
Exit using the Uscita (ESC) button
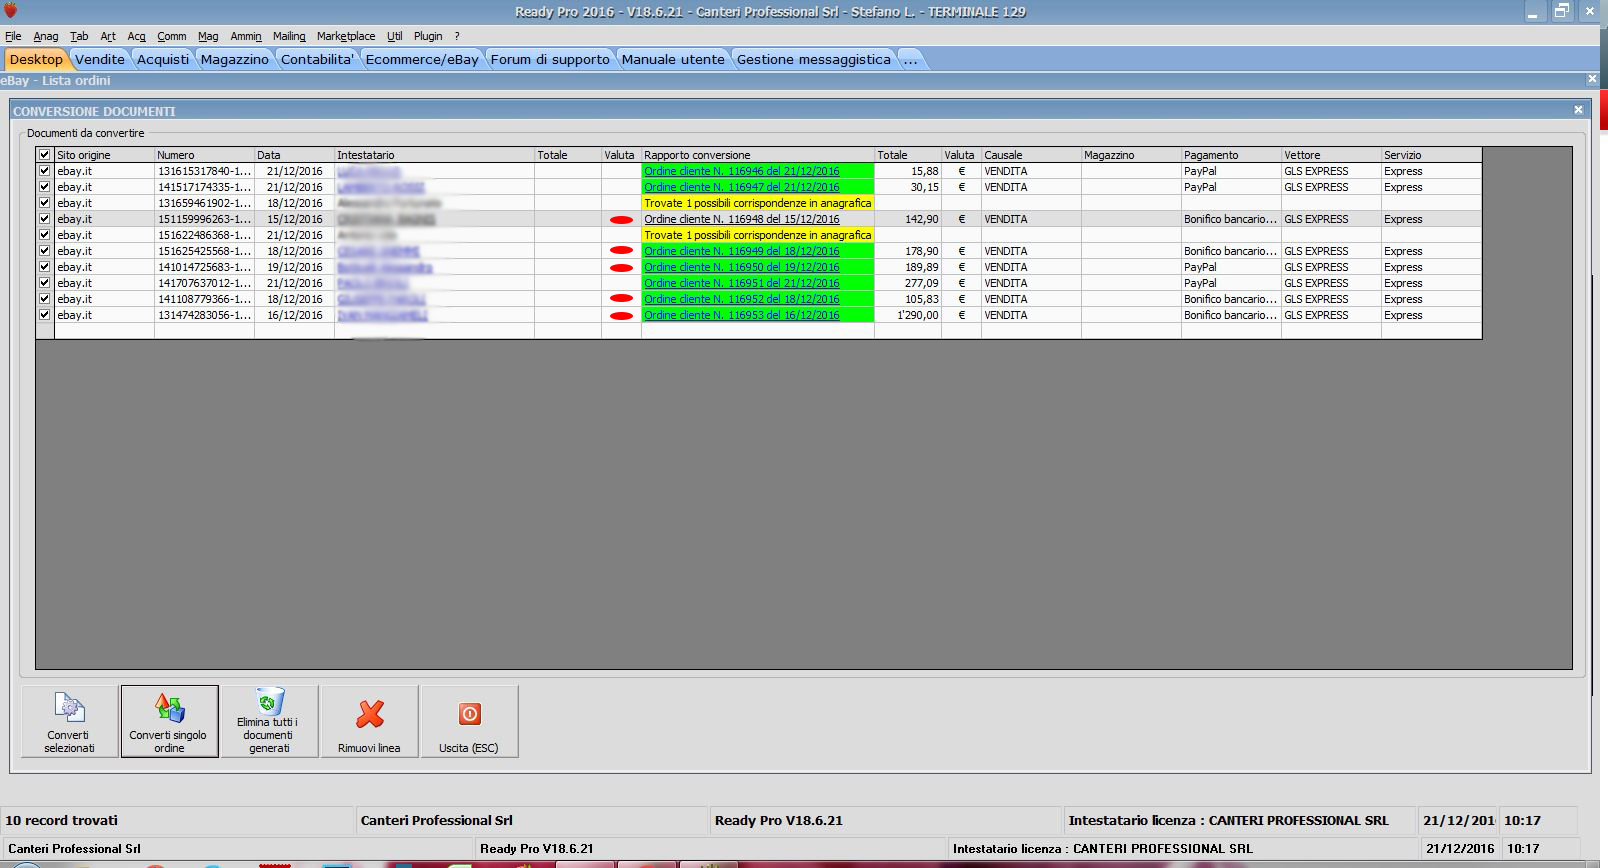point(469,721)
